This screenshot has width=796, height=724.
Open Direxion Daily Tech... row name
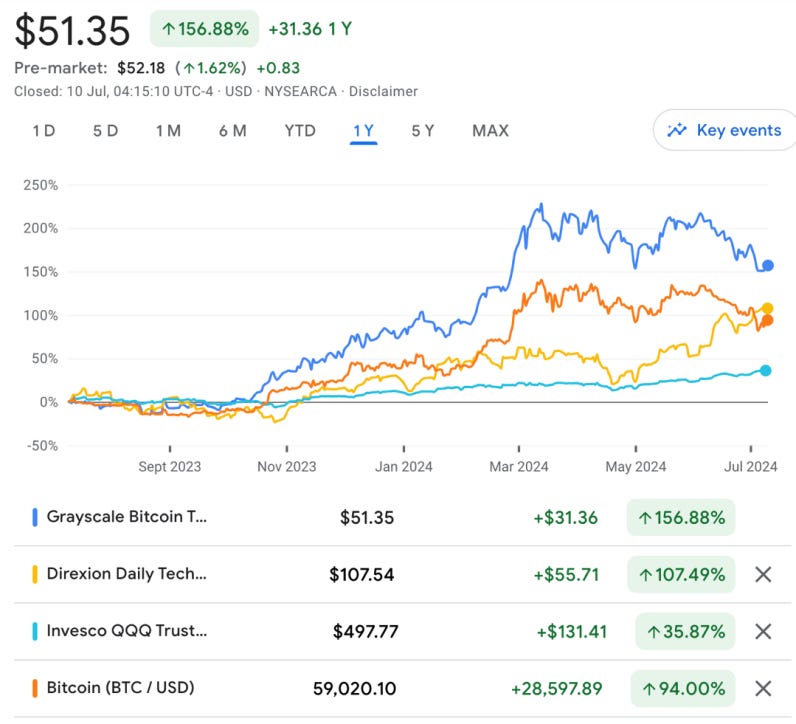coord(127,574)
